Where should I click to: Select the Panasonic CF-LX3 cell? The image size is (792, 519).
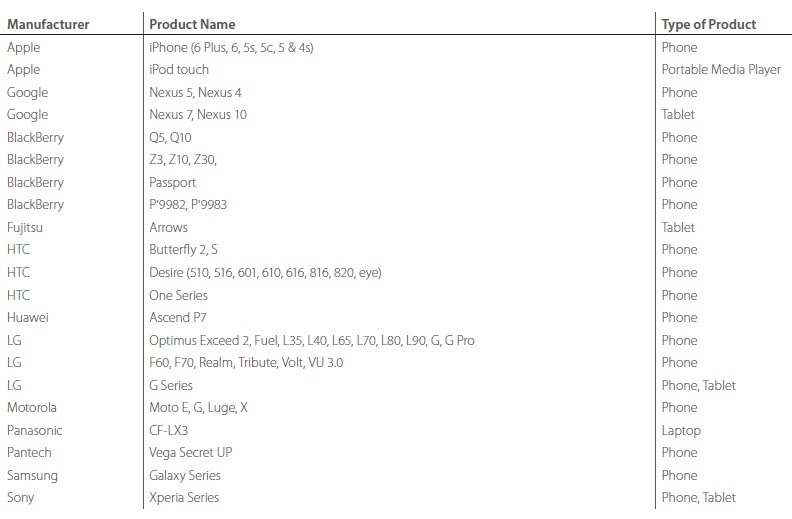pyautogui.click(x=168, y=431)
